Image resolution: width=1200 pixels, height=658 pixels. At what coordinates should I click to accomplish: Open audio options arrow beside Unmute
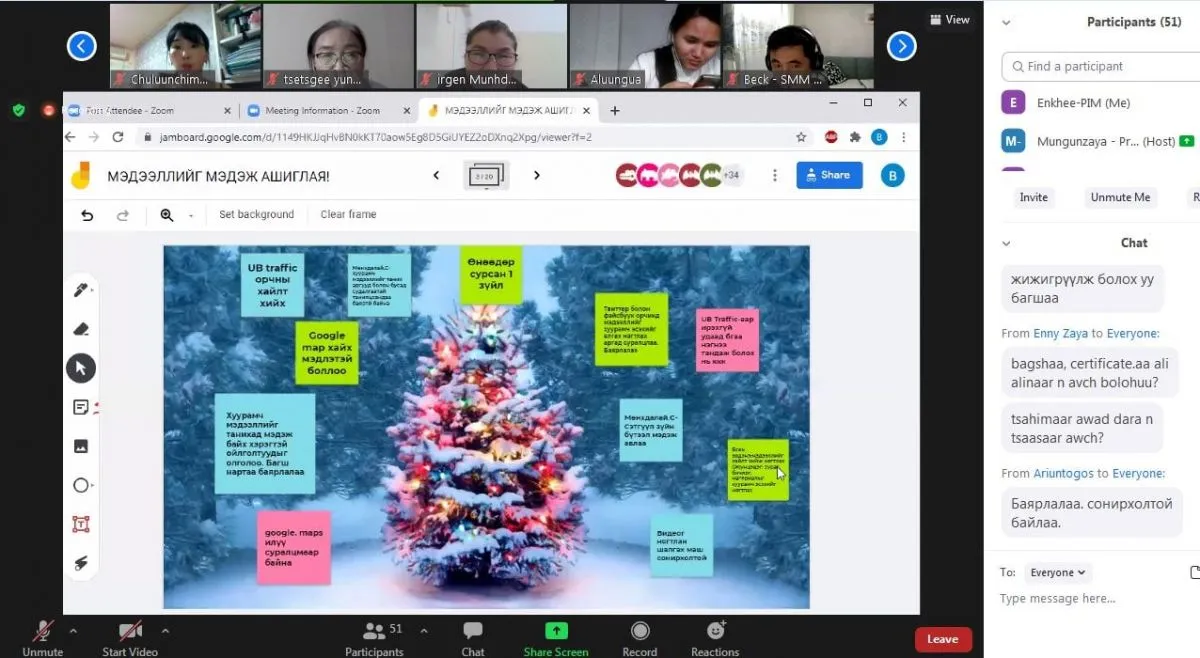pyautogui.click(x=73, y=631)
